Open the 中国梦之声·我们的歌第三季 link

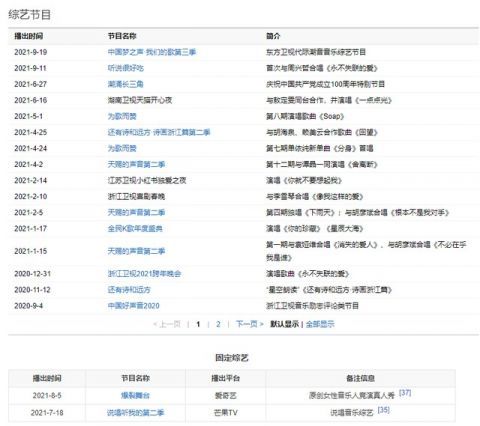click(152, 52)
